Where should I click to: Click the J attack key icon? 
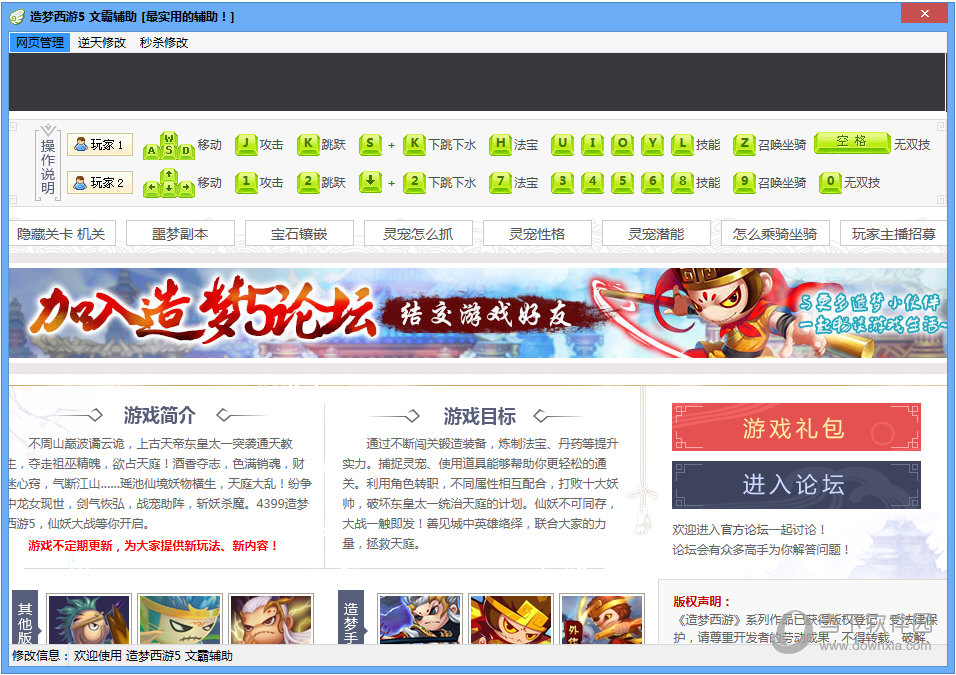click(x=246, y=145)
